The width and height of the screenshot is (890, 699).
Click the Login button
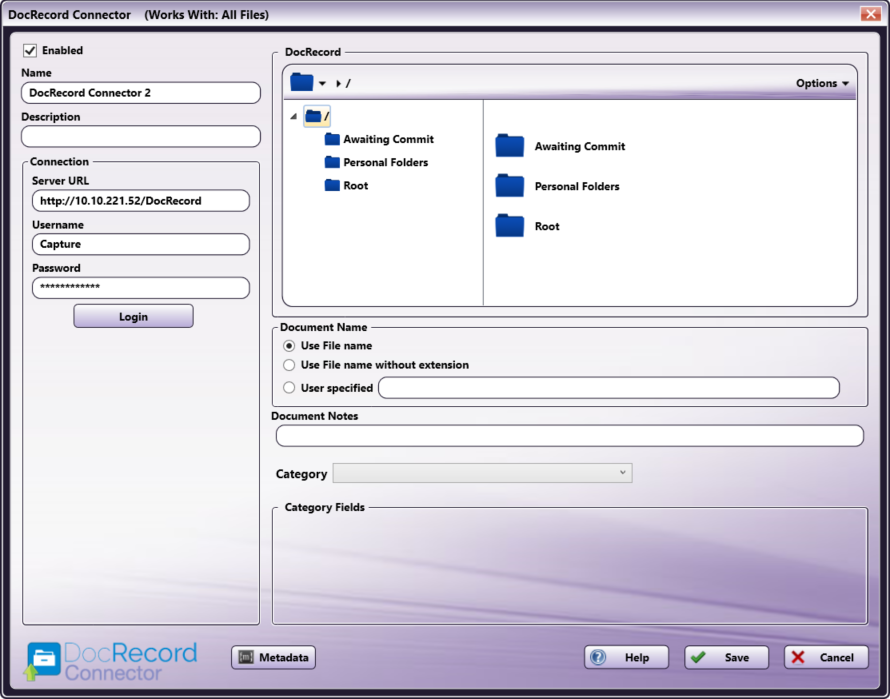point(133,316)
